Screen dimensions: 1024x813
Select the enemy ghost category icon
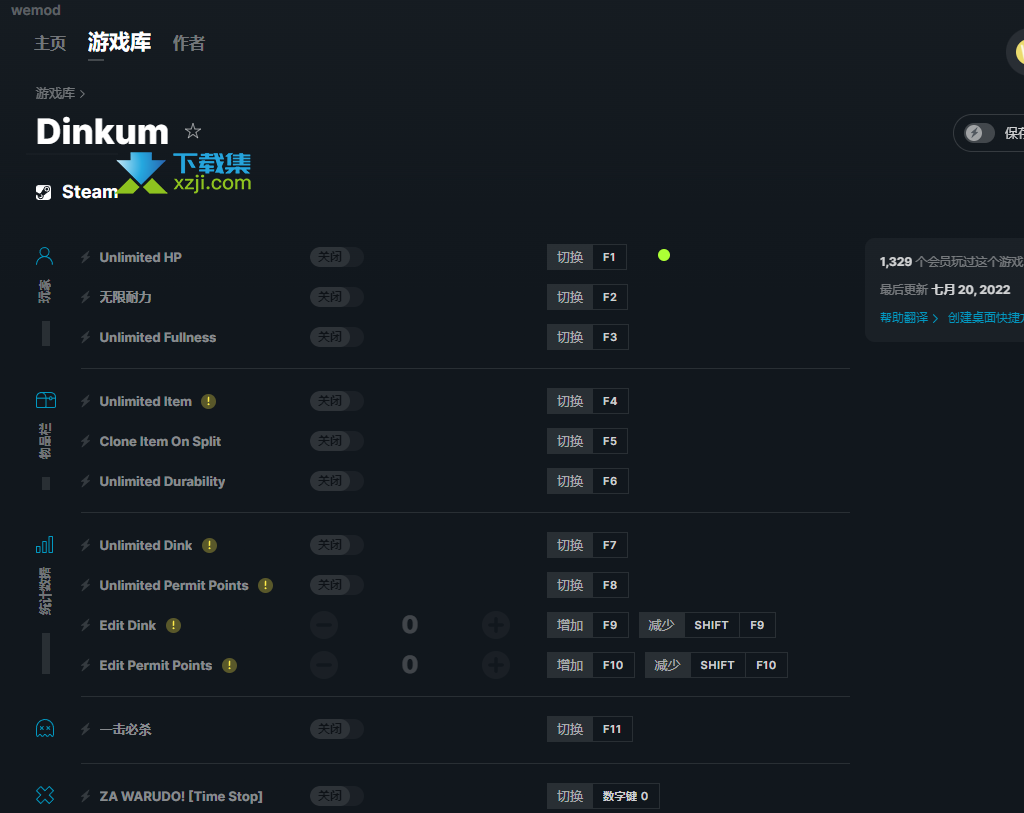tap(45, 728)
